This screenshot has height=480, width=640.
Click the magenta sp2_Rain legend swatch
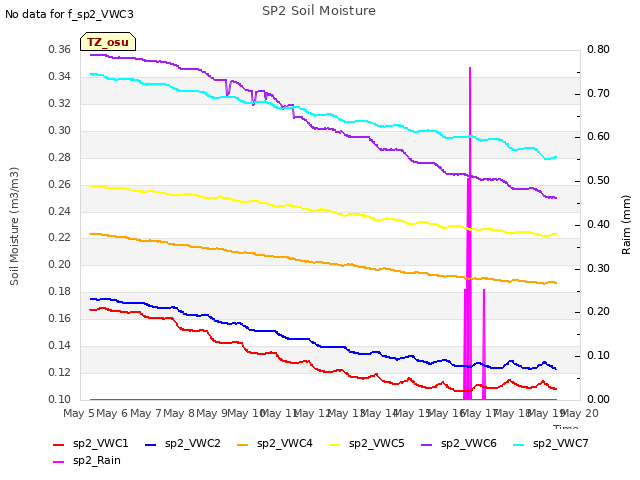[59, 462]
